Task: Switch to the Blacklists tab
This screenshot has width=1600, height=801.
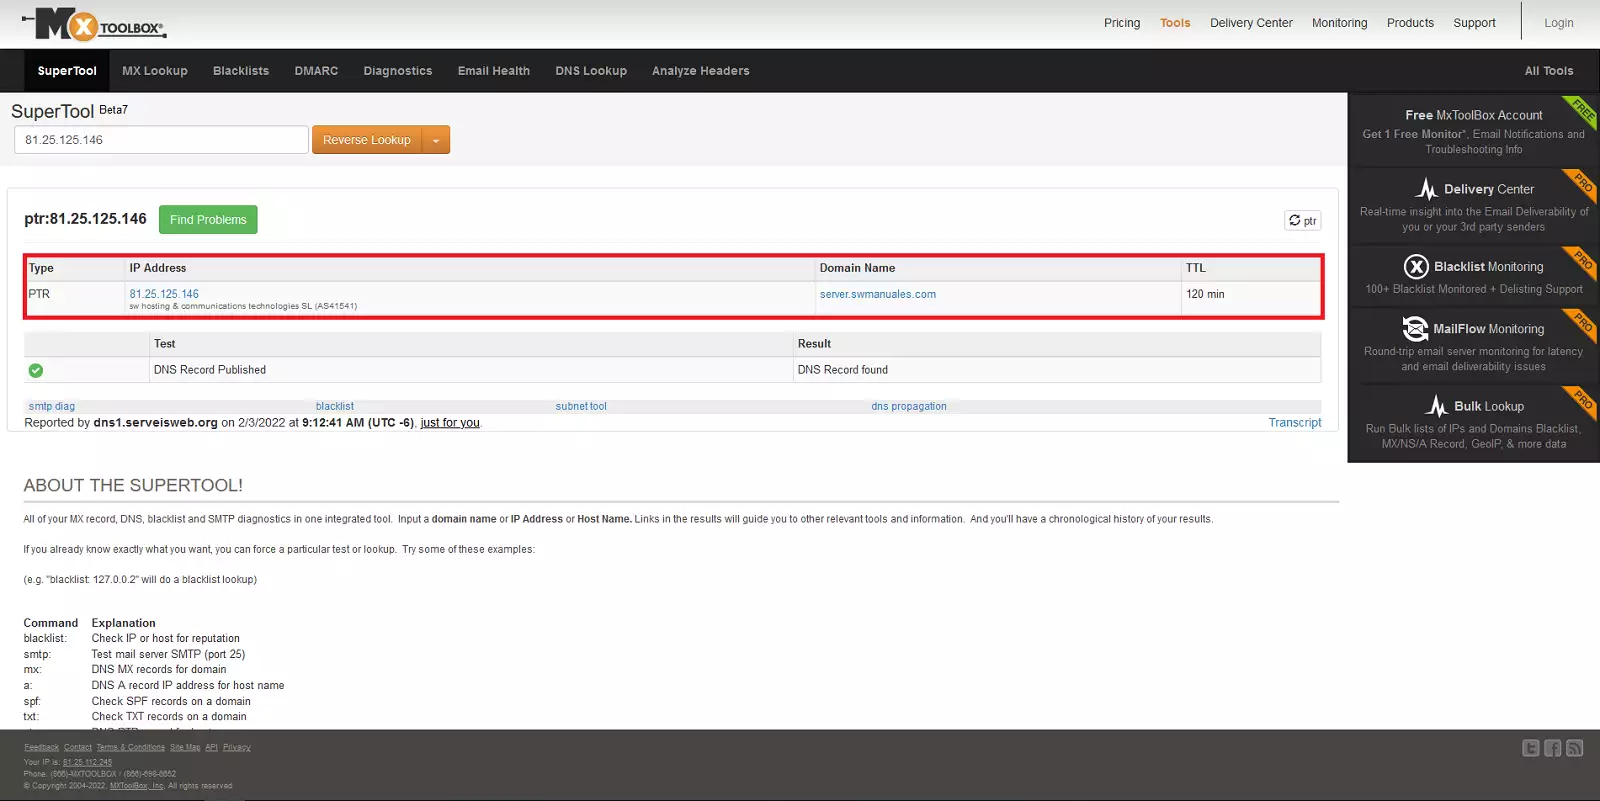Action: 241,71
